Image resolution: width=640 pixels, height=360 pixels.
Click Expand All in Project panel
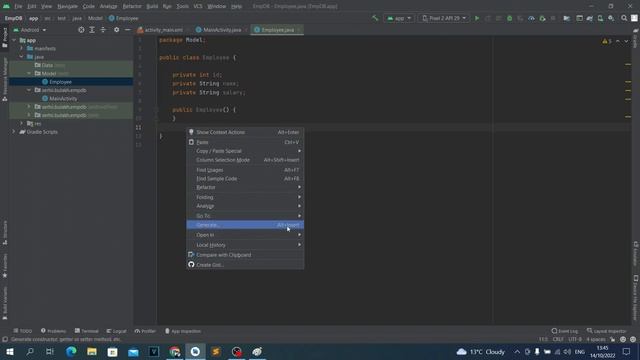coord(92,30)
